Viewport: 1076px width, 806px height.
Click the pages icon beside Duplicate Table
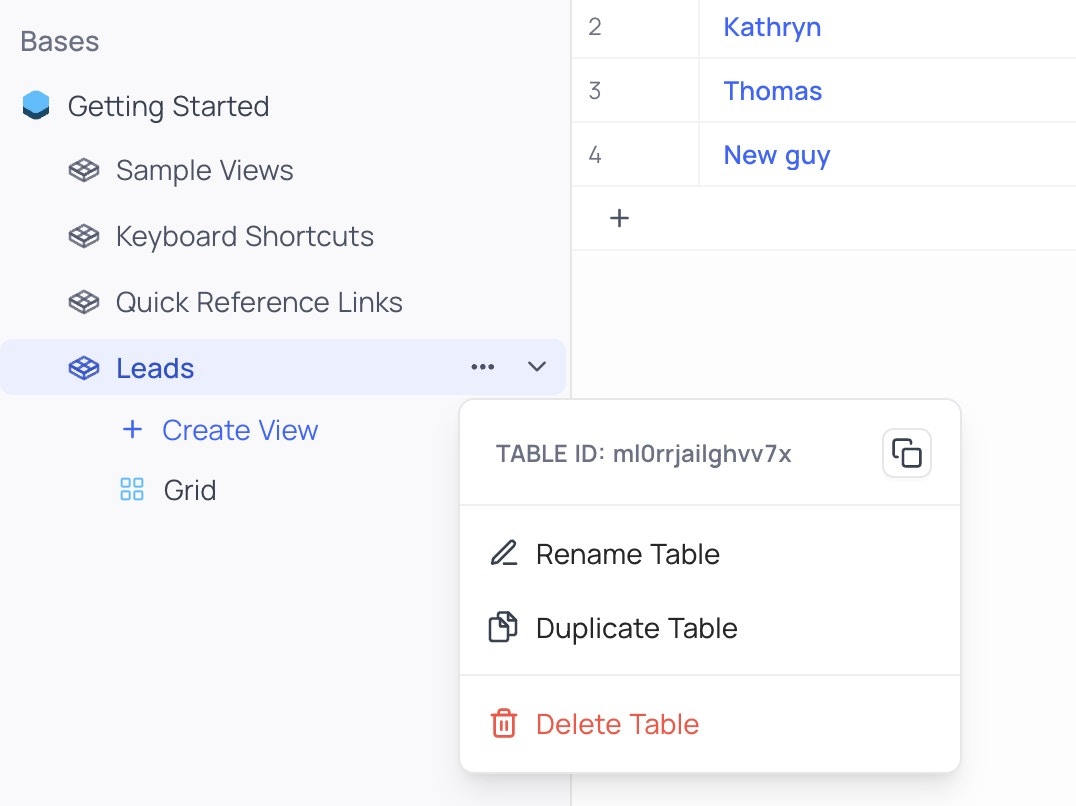(x=505, y=627)
